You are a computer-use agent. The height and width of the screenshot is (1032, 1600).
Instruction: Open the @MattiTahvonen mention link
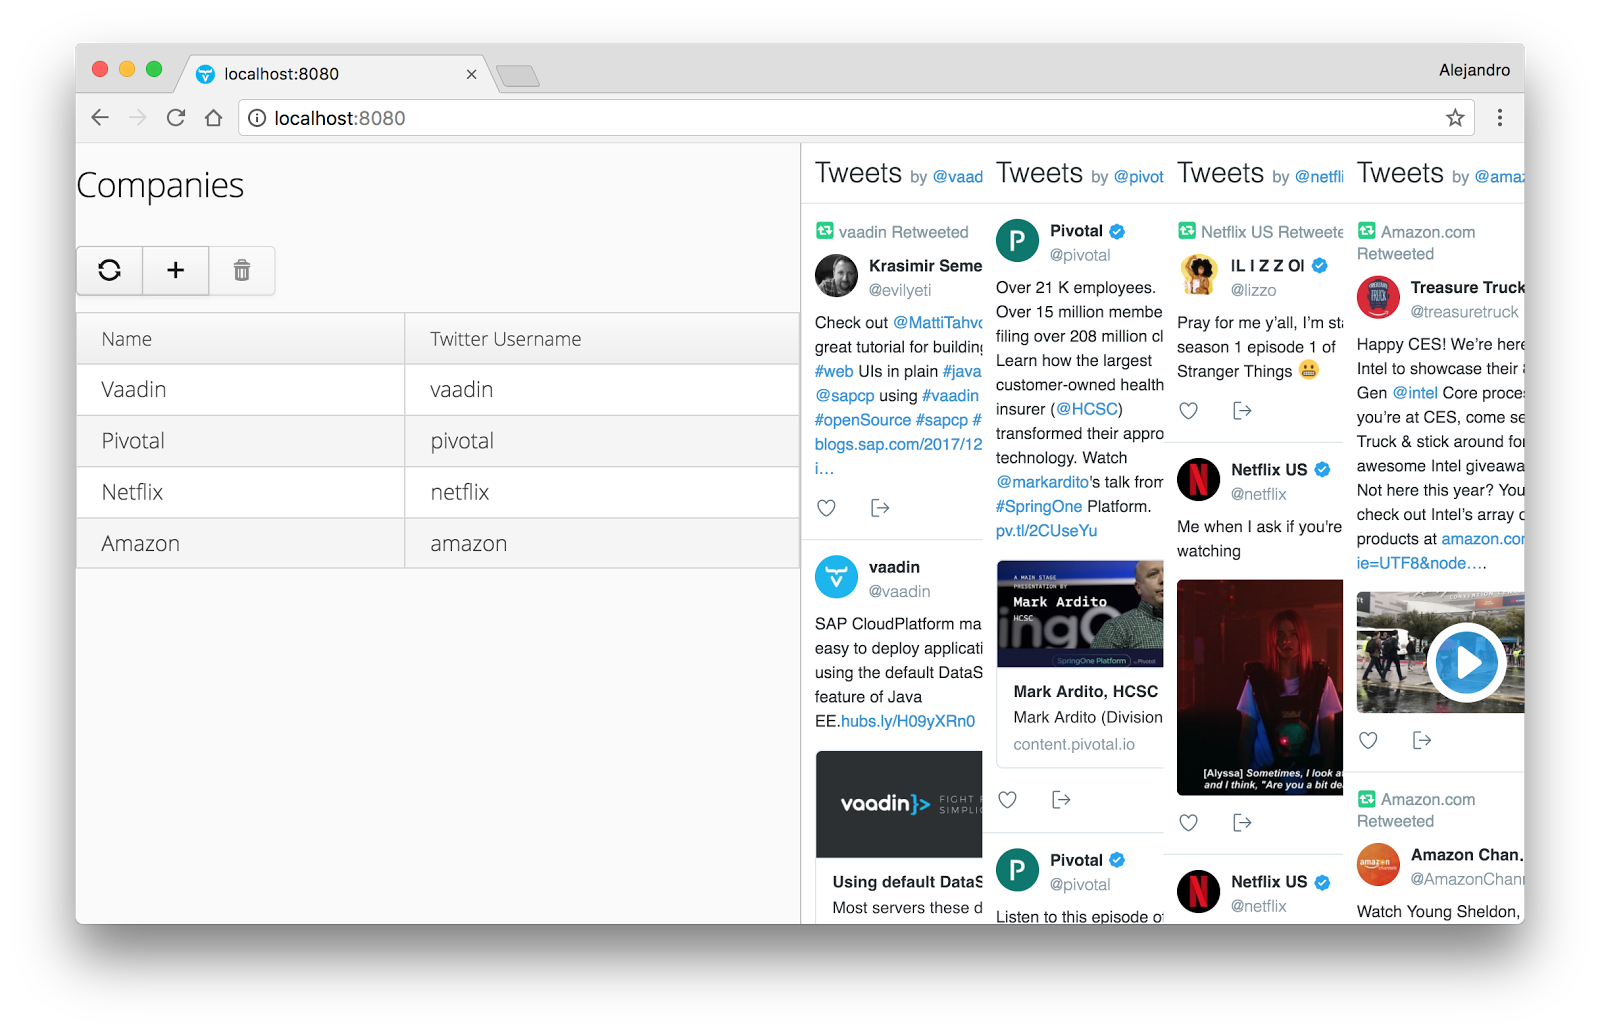[937, 323]
